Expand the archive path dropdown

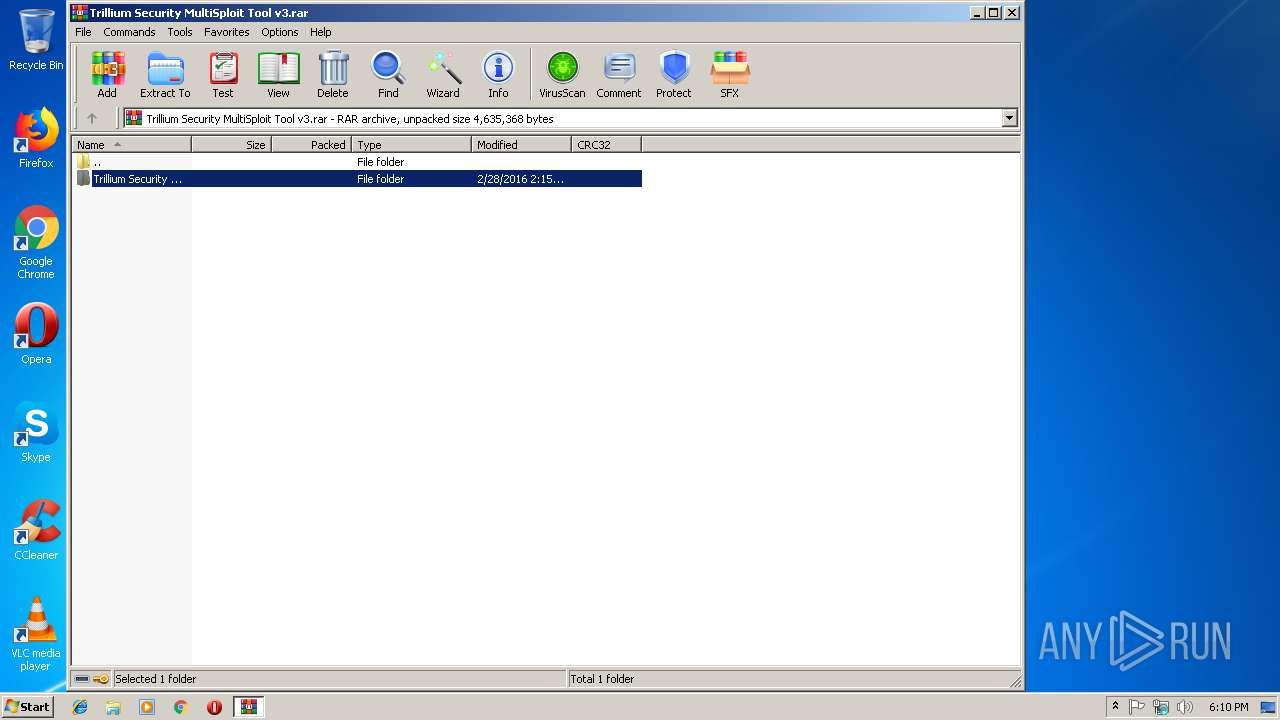pos(1009,118)
